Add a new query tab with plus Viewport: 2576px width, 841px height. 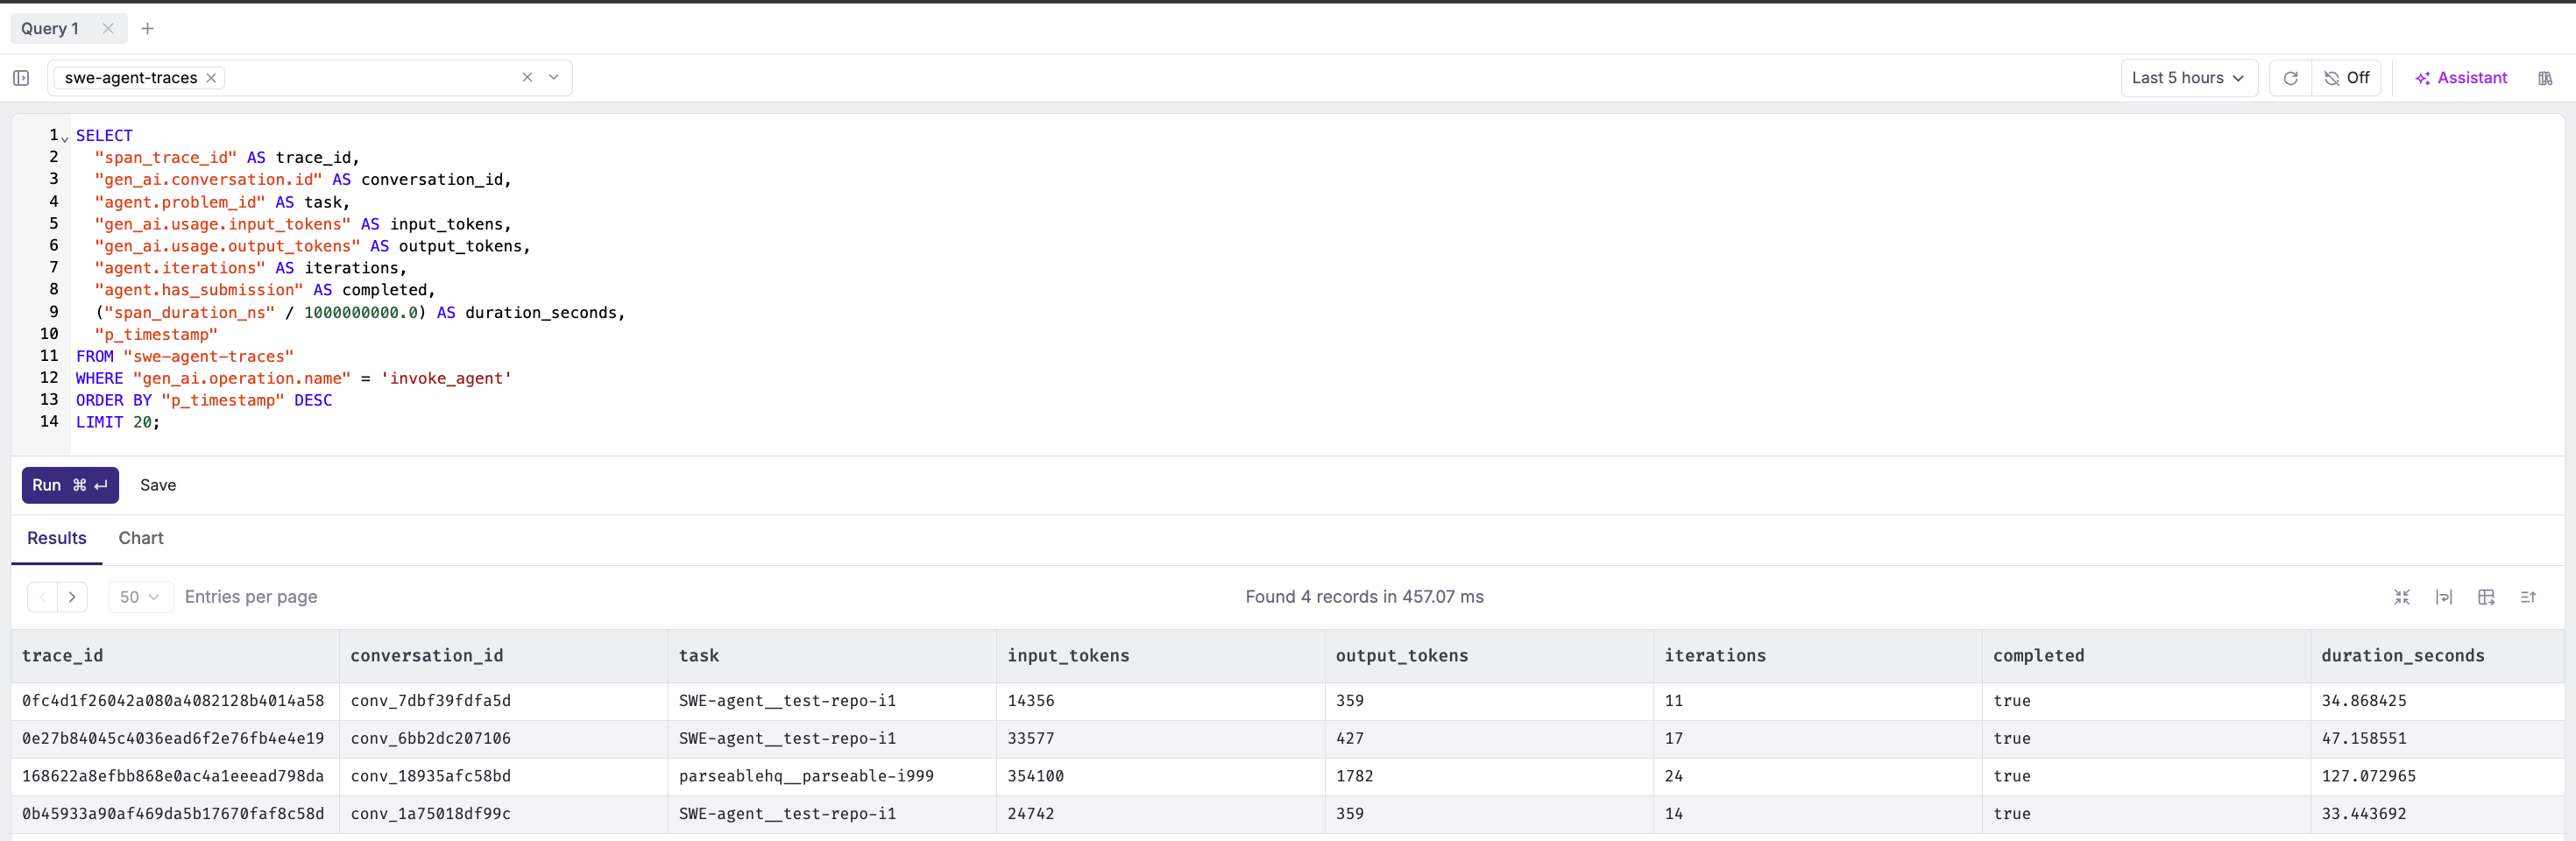[x=148, y=29]
